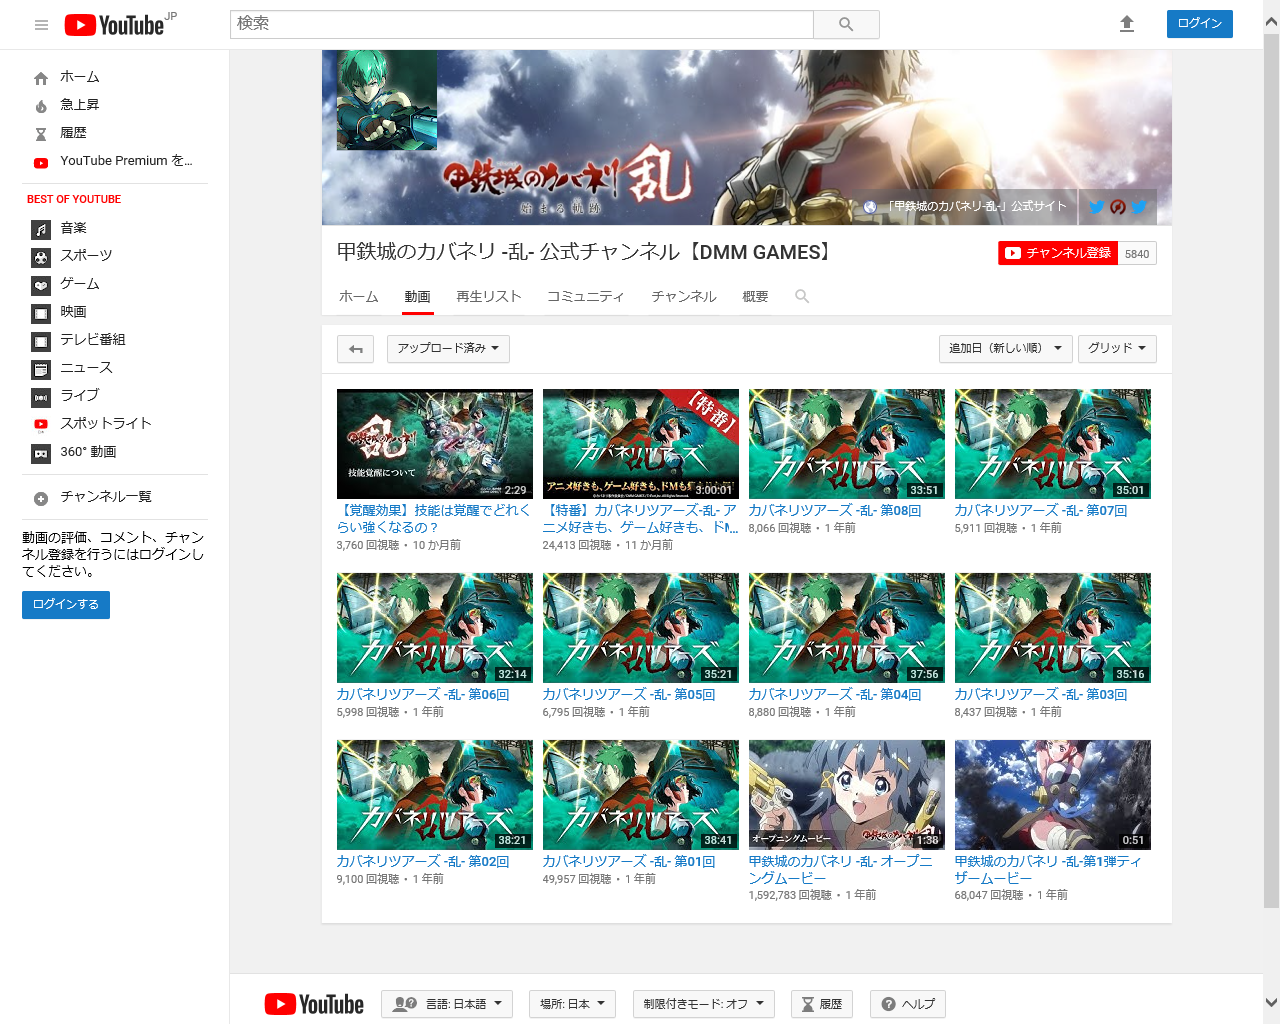Image resolution: width=1280 pixels, height=1024 pixels.
Task: Open the 公式サイト banner link
Action: coord(967,207)
